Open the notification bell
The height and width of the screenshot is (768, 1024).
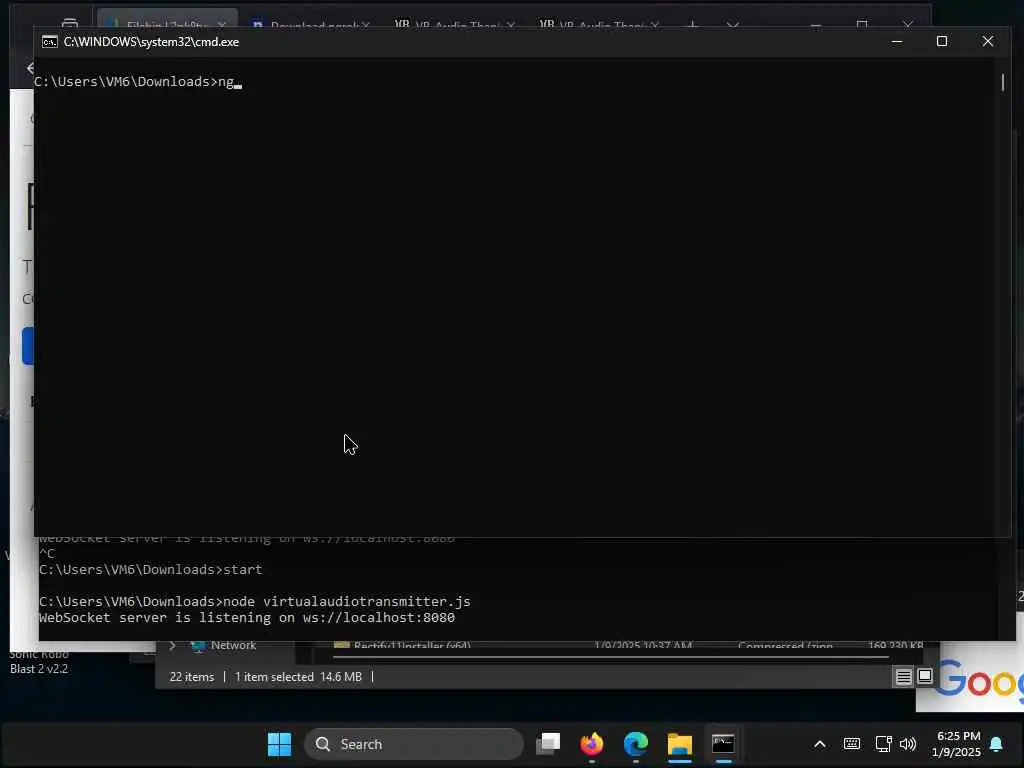[x=997, y=744]
